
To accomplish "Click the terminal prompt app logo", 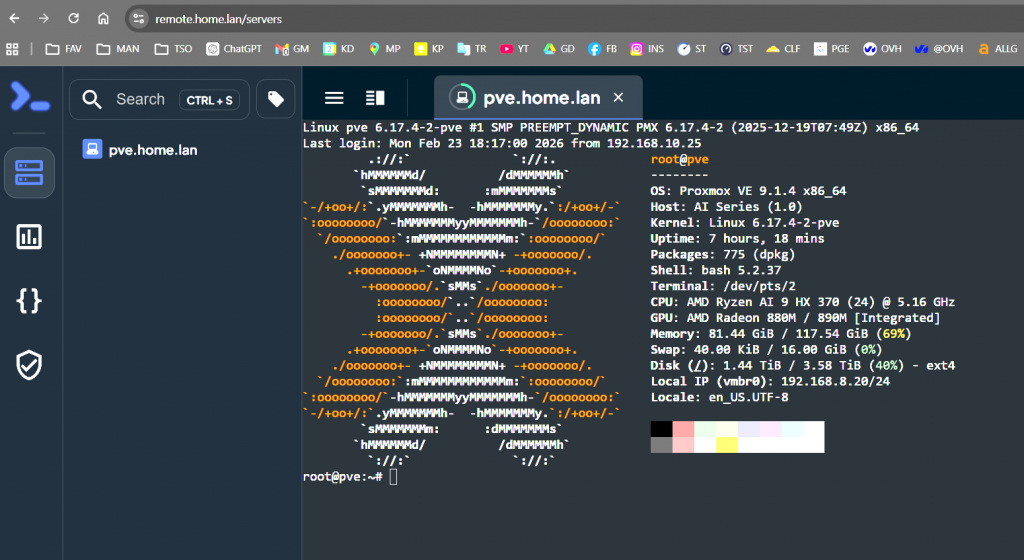I will (29, 97).
